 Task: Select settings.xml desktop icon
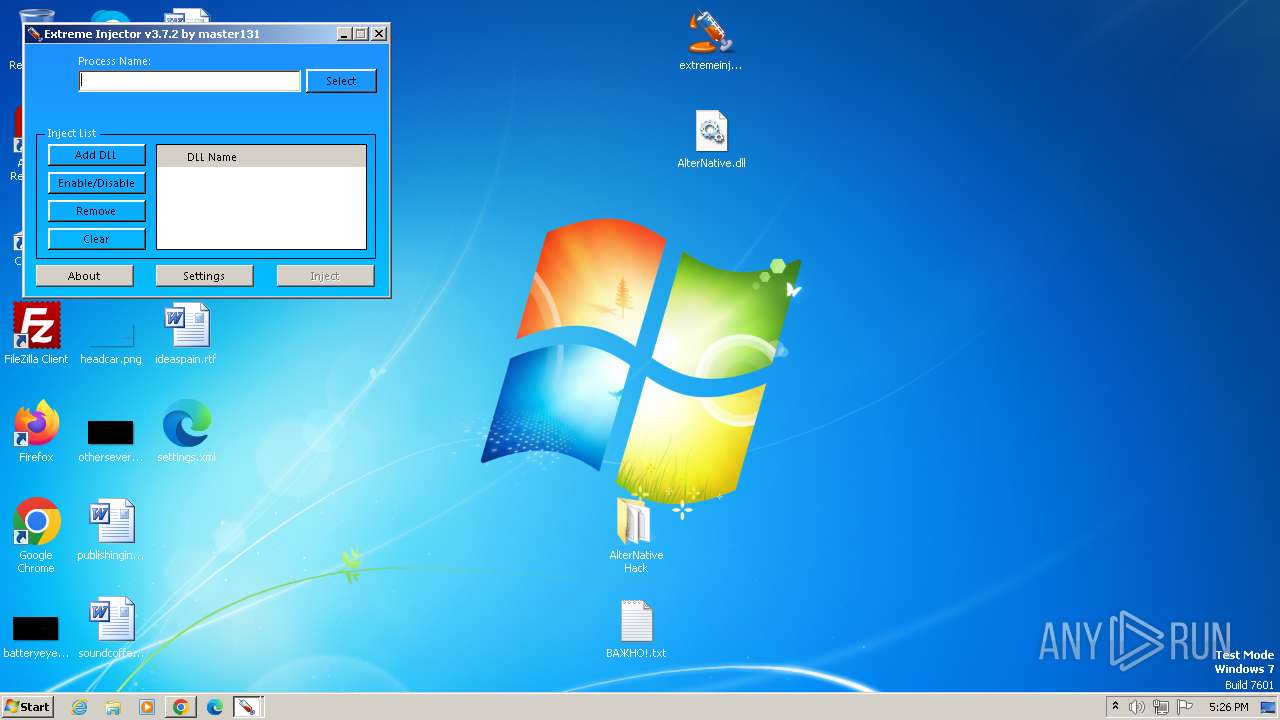[186, 431]
